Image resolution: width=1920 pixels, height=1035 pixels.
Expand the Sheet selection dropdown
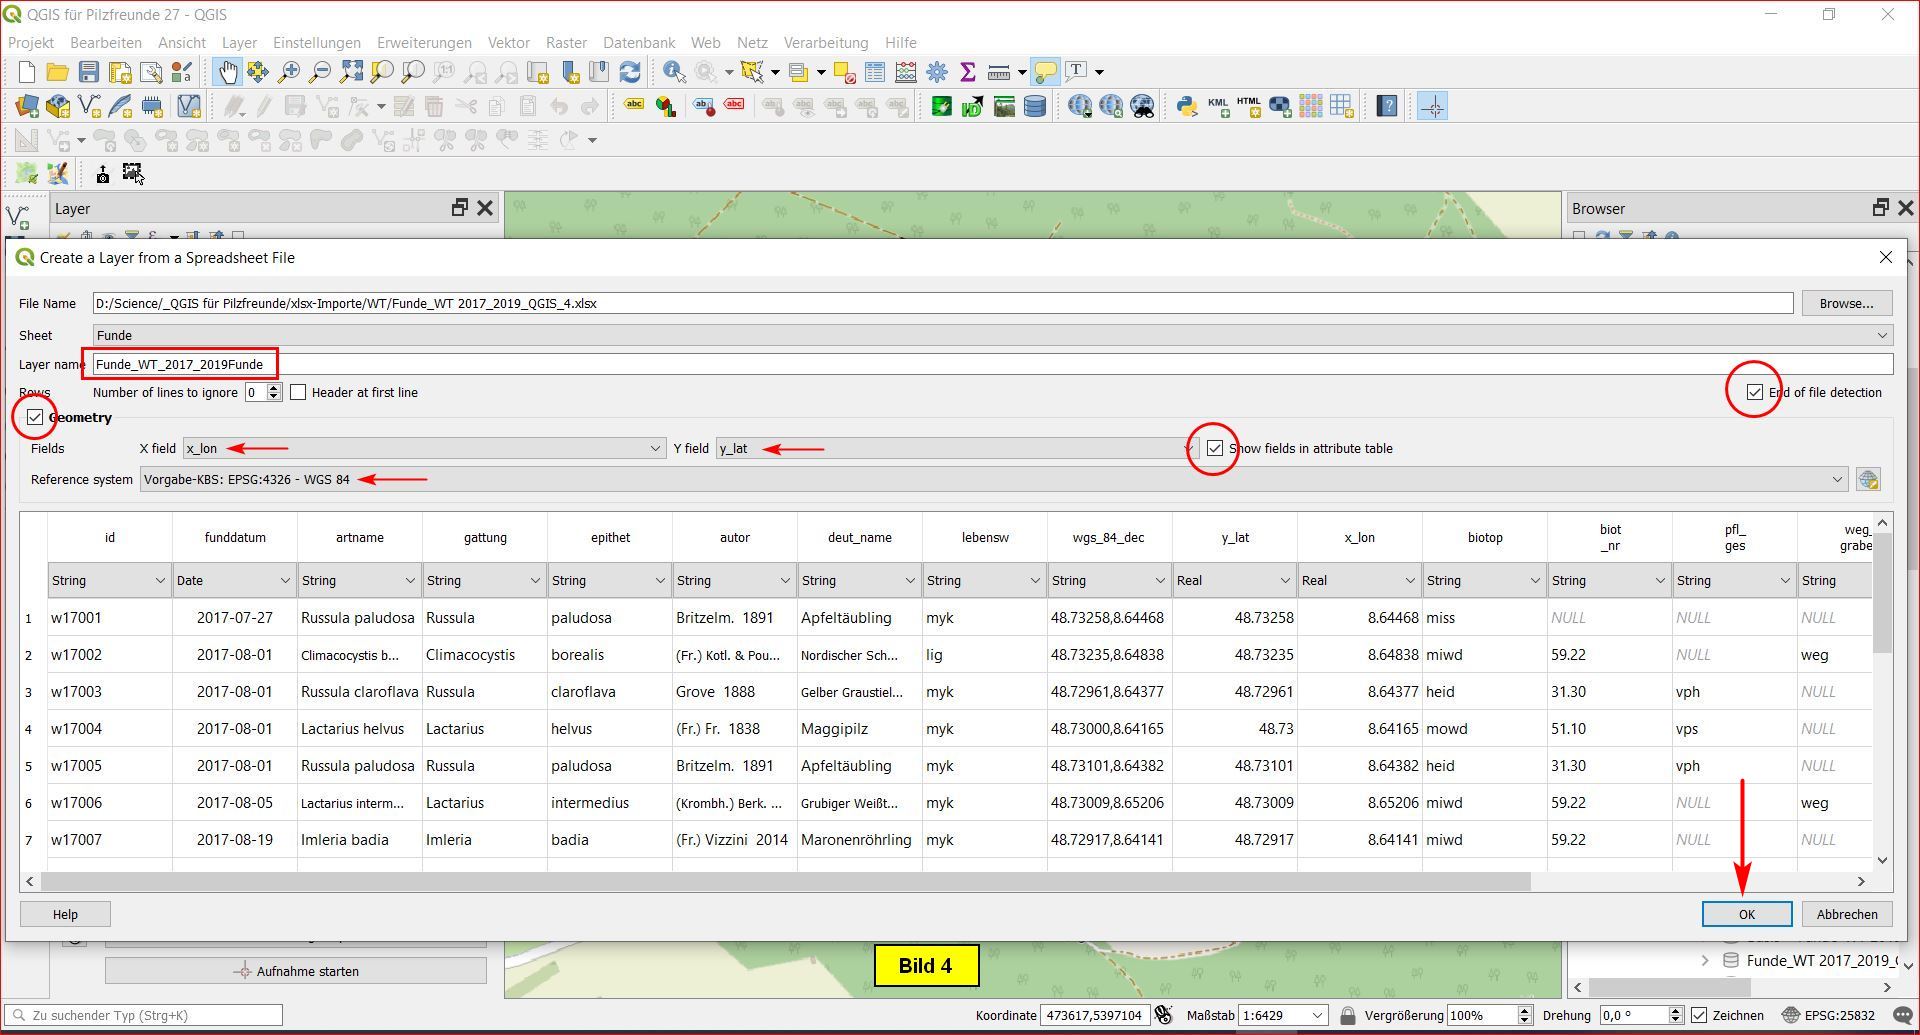tap(992, 336)
